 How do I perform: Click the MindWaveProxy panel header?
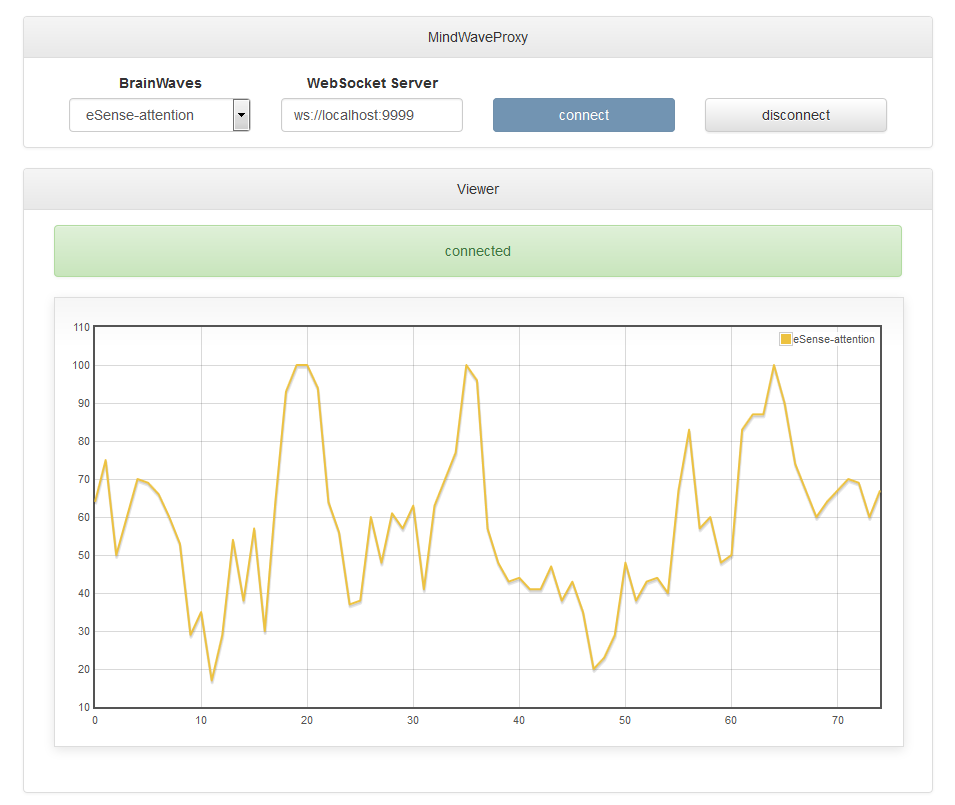pos(478,37)
